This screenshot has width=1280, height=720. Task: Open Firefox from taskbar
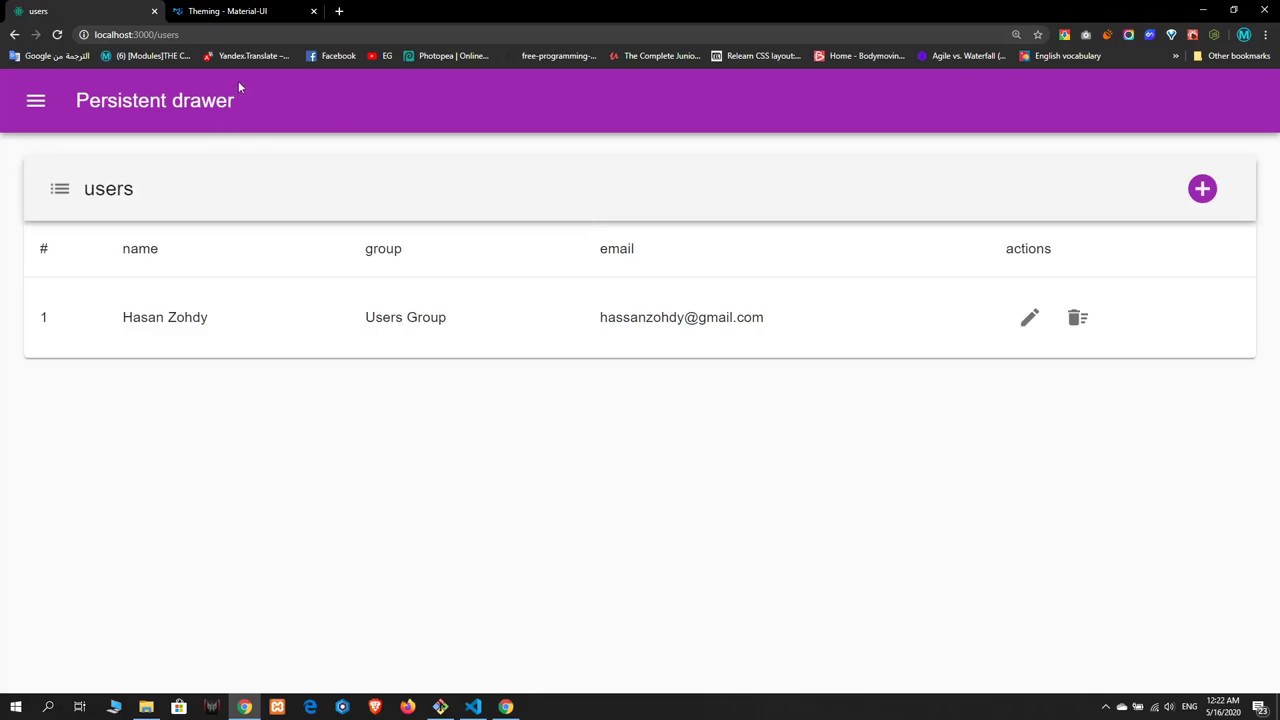(x=408, y=707)
